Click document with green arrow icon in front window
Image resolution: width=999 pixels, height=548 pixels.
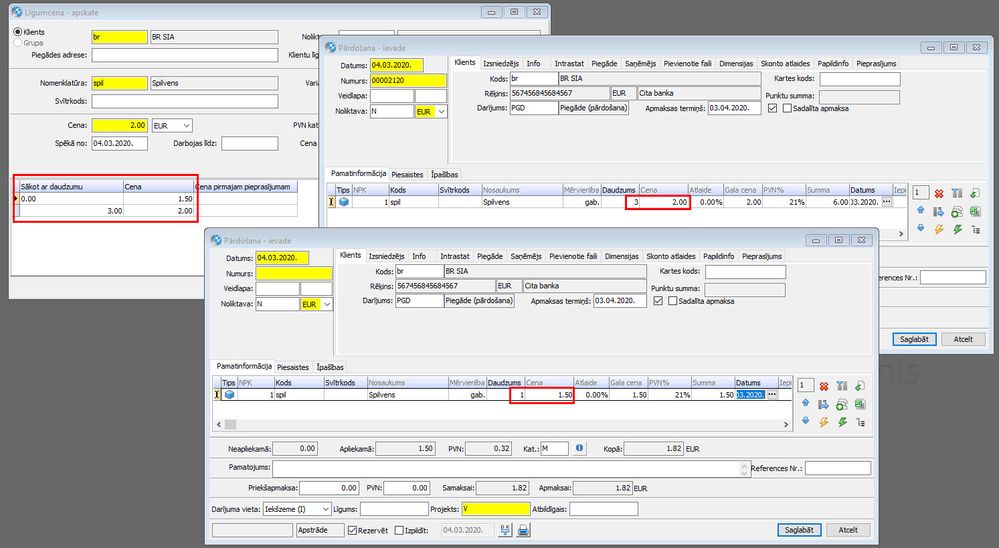860,386
